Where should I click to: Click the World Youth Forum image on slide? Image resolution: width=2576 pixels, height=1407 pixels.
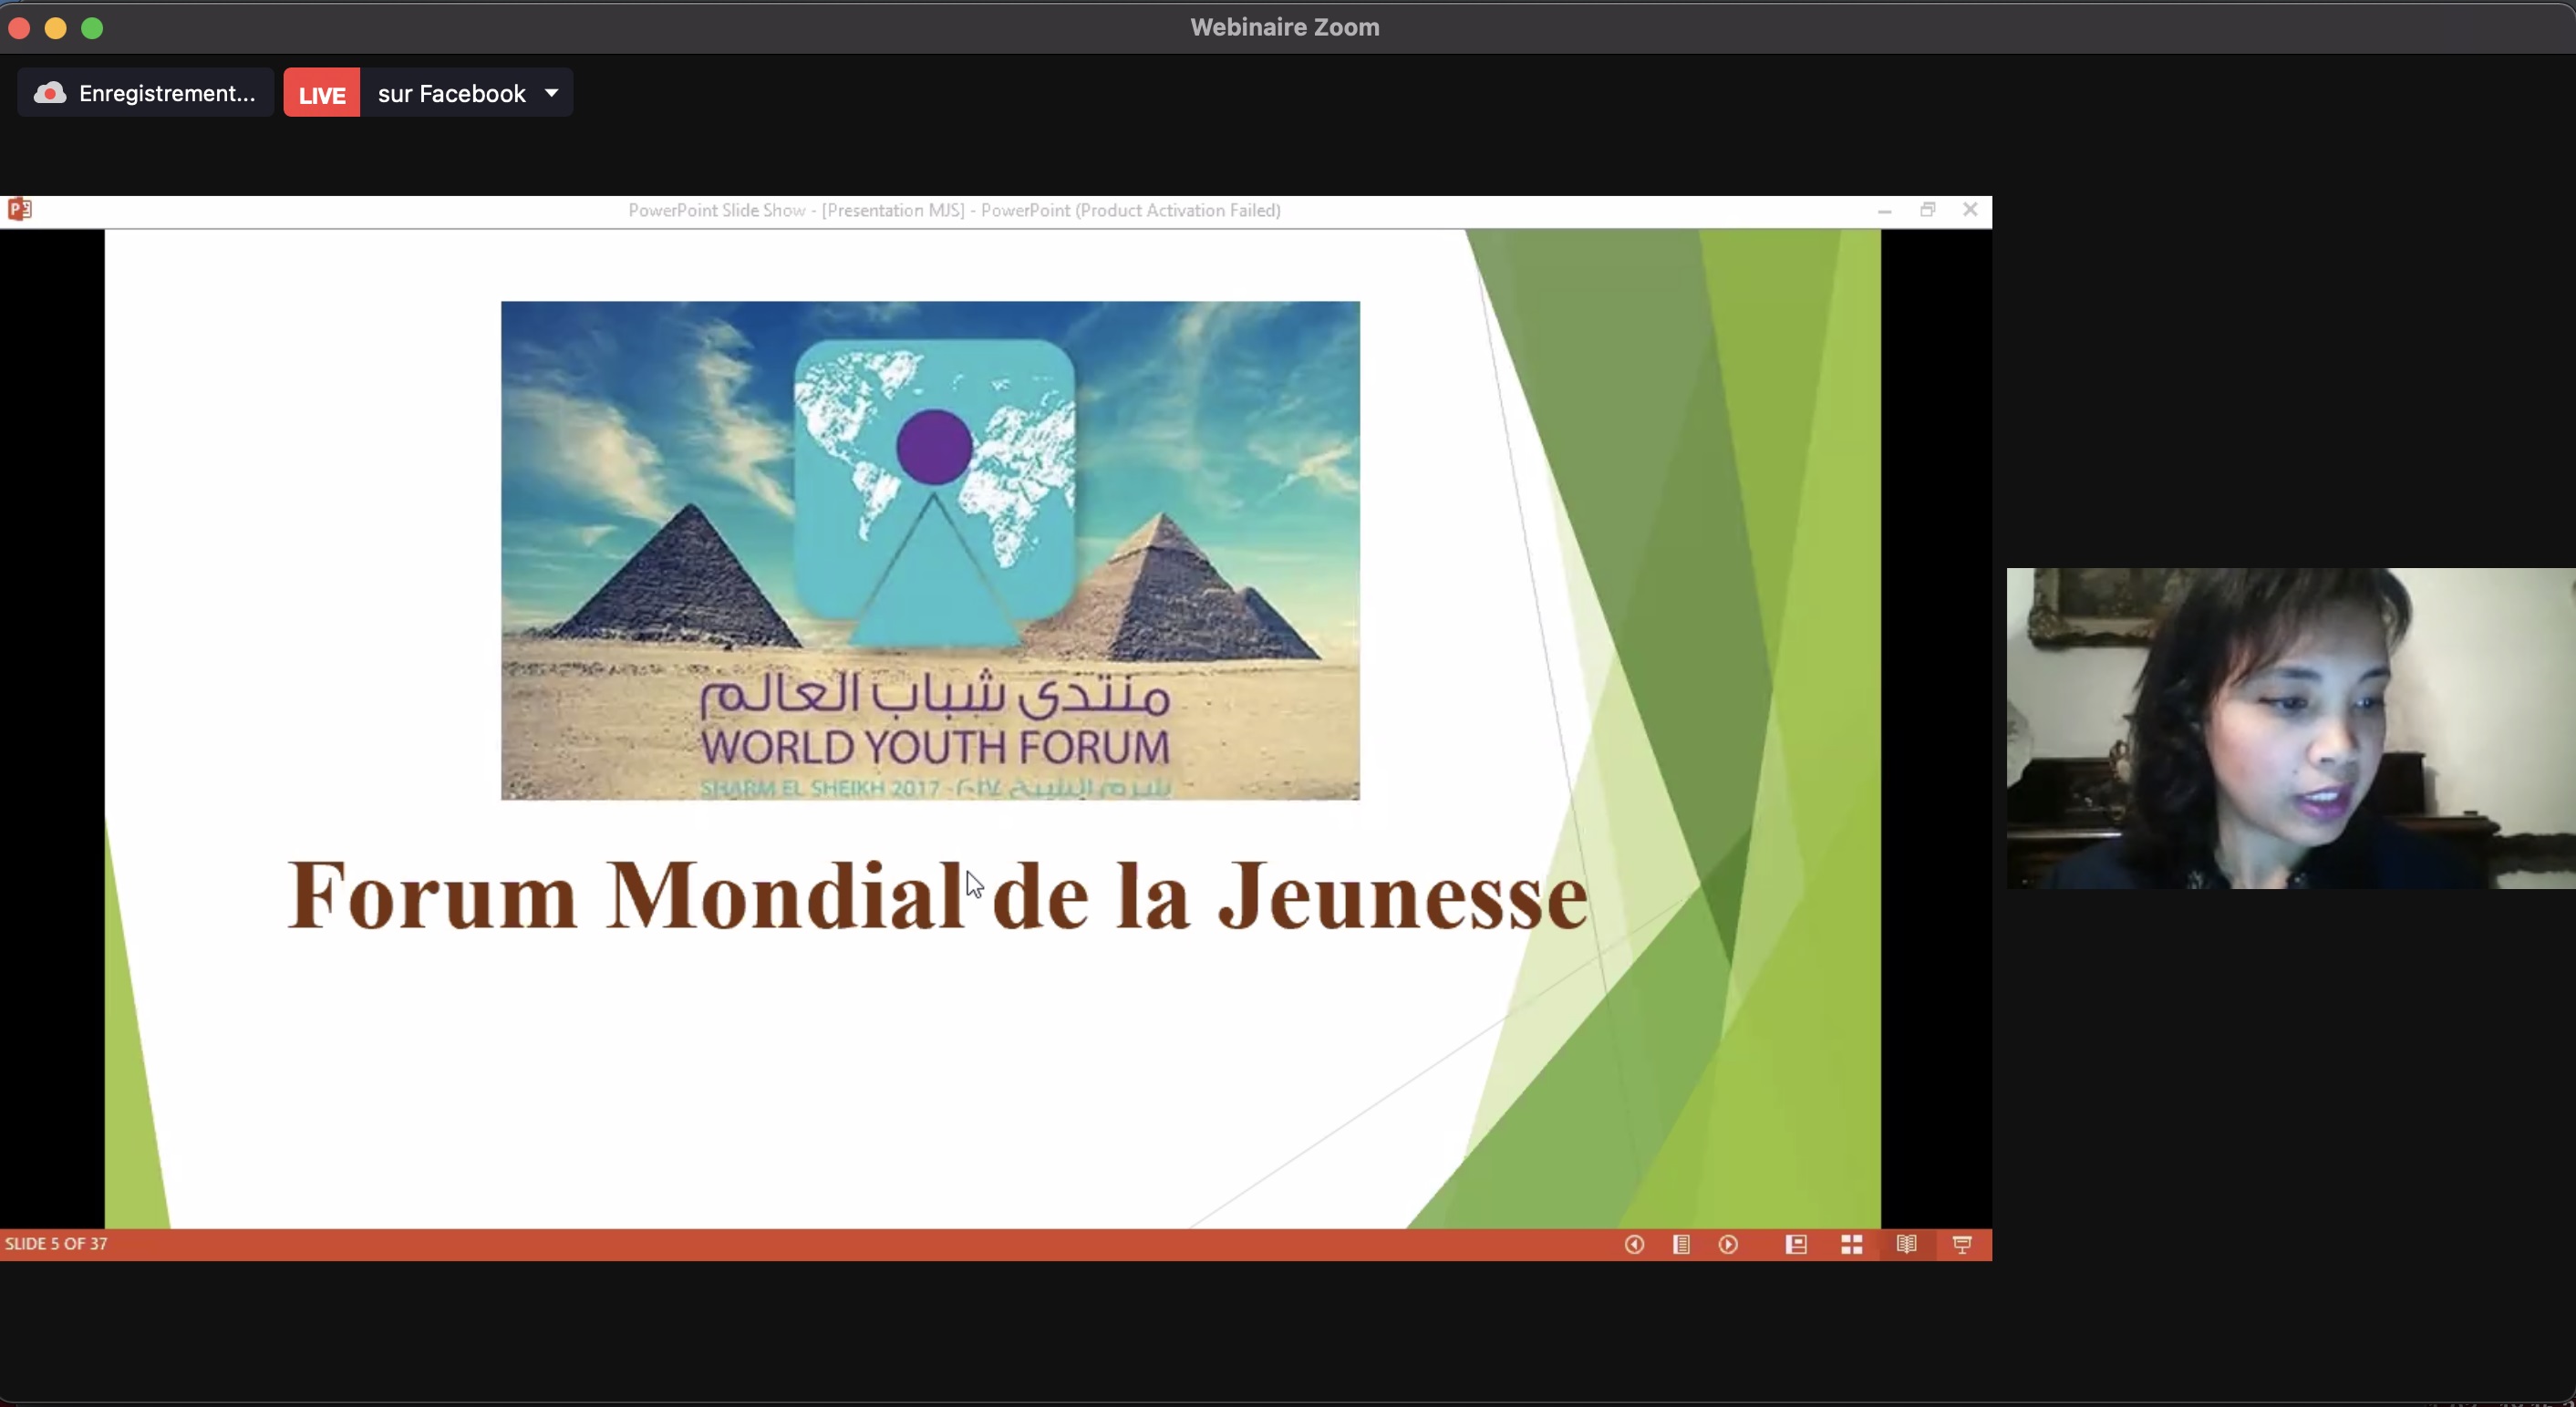[x=930, y=550]
